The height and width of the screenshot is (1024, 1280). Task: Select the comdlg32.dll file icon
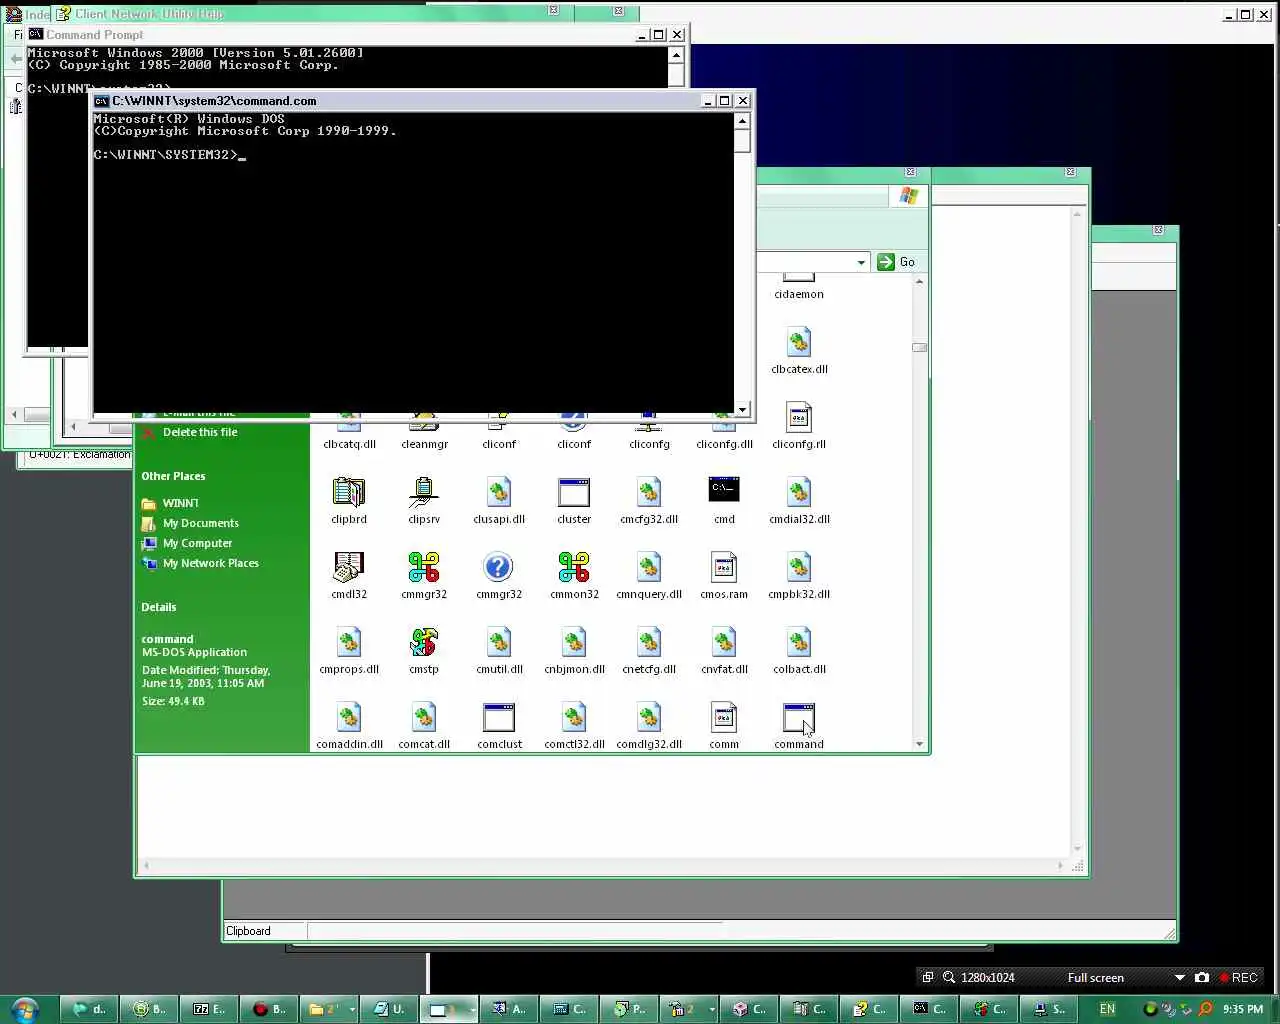click(649, 716)
